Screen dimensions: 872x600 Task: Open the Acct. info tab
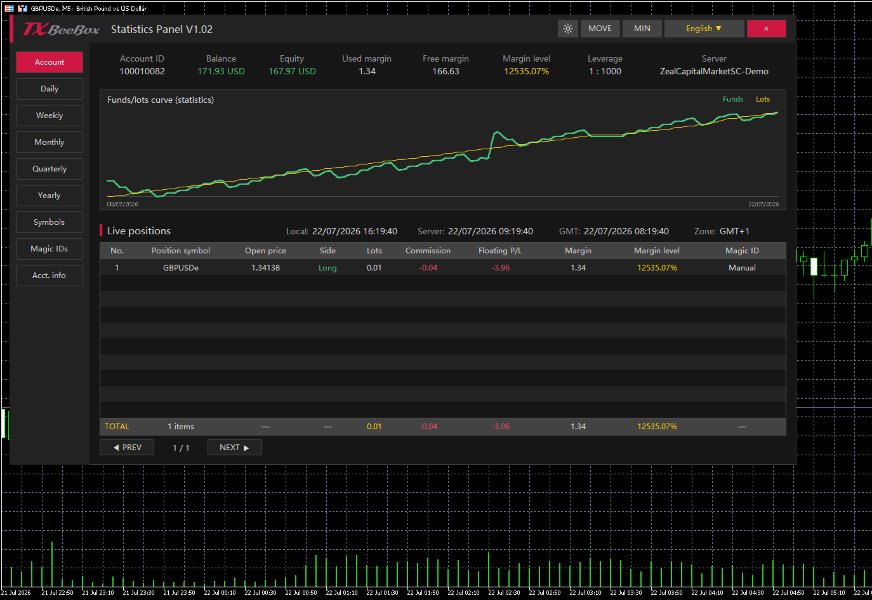click(x=49, y=276)
